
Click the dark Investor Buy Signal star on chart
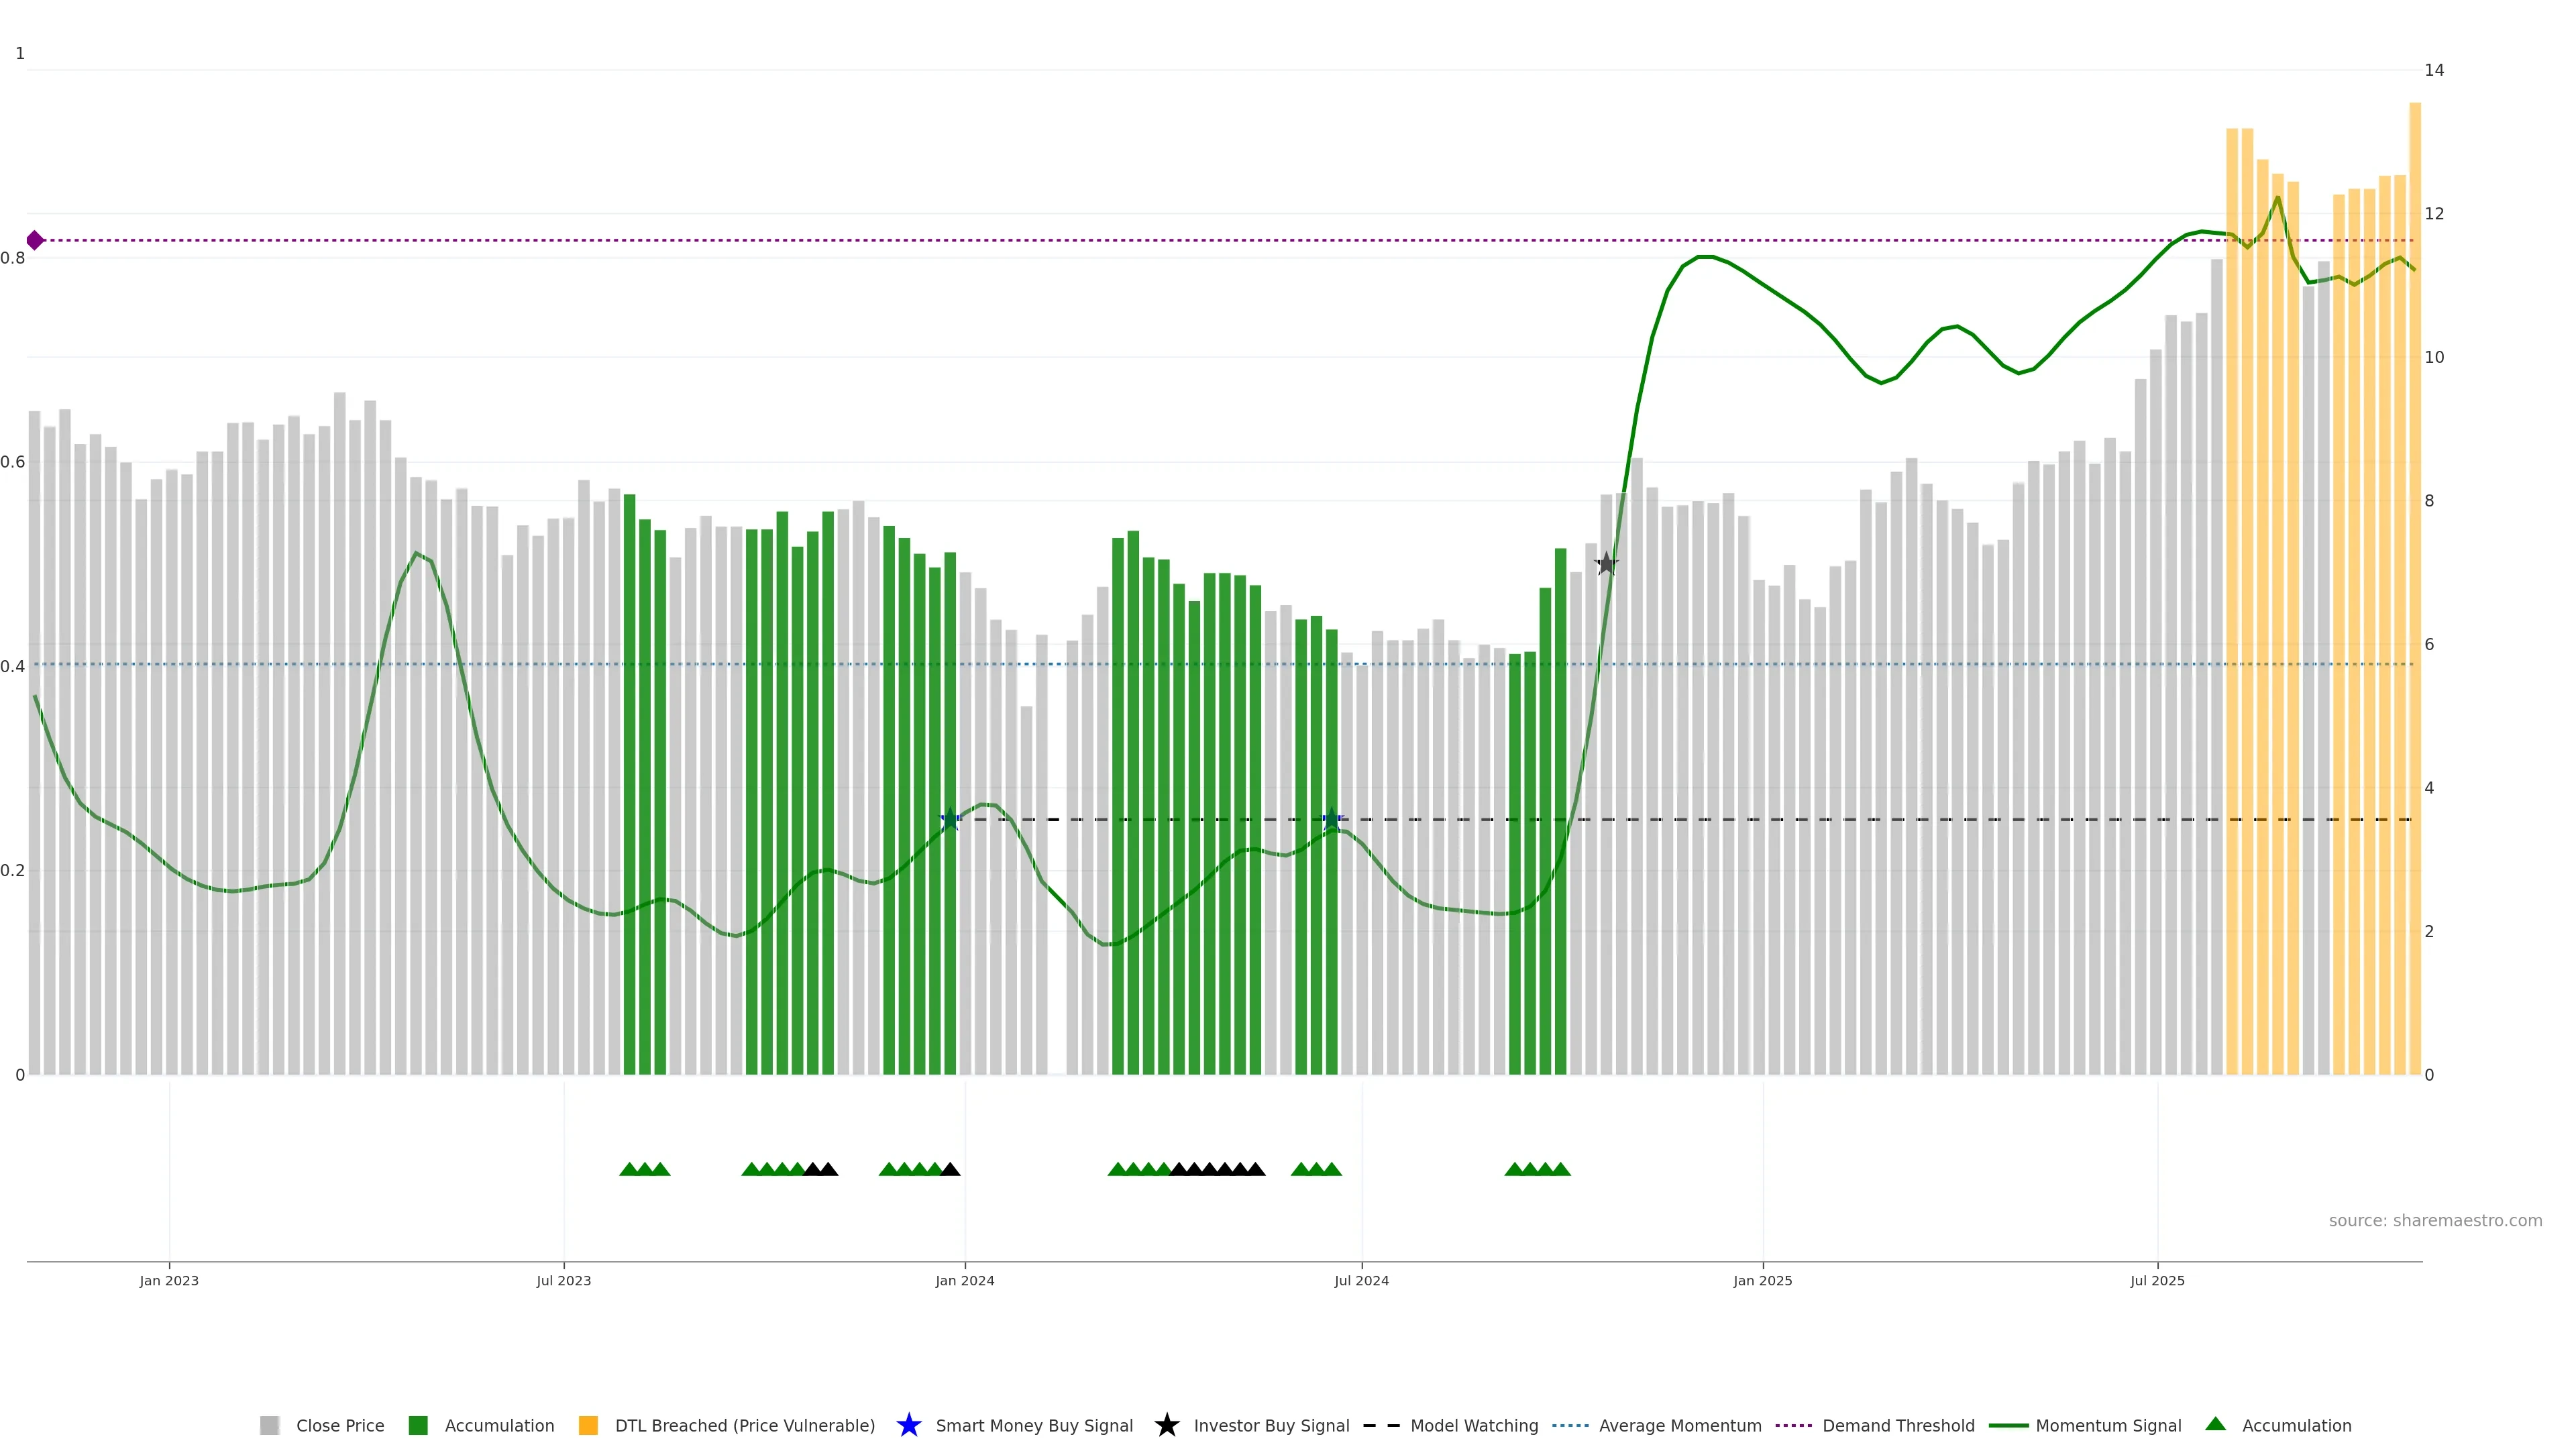tap(1606, 564)
